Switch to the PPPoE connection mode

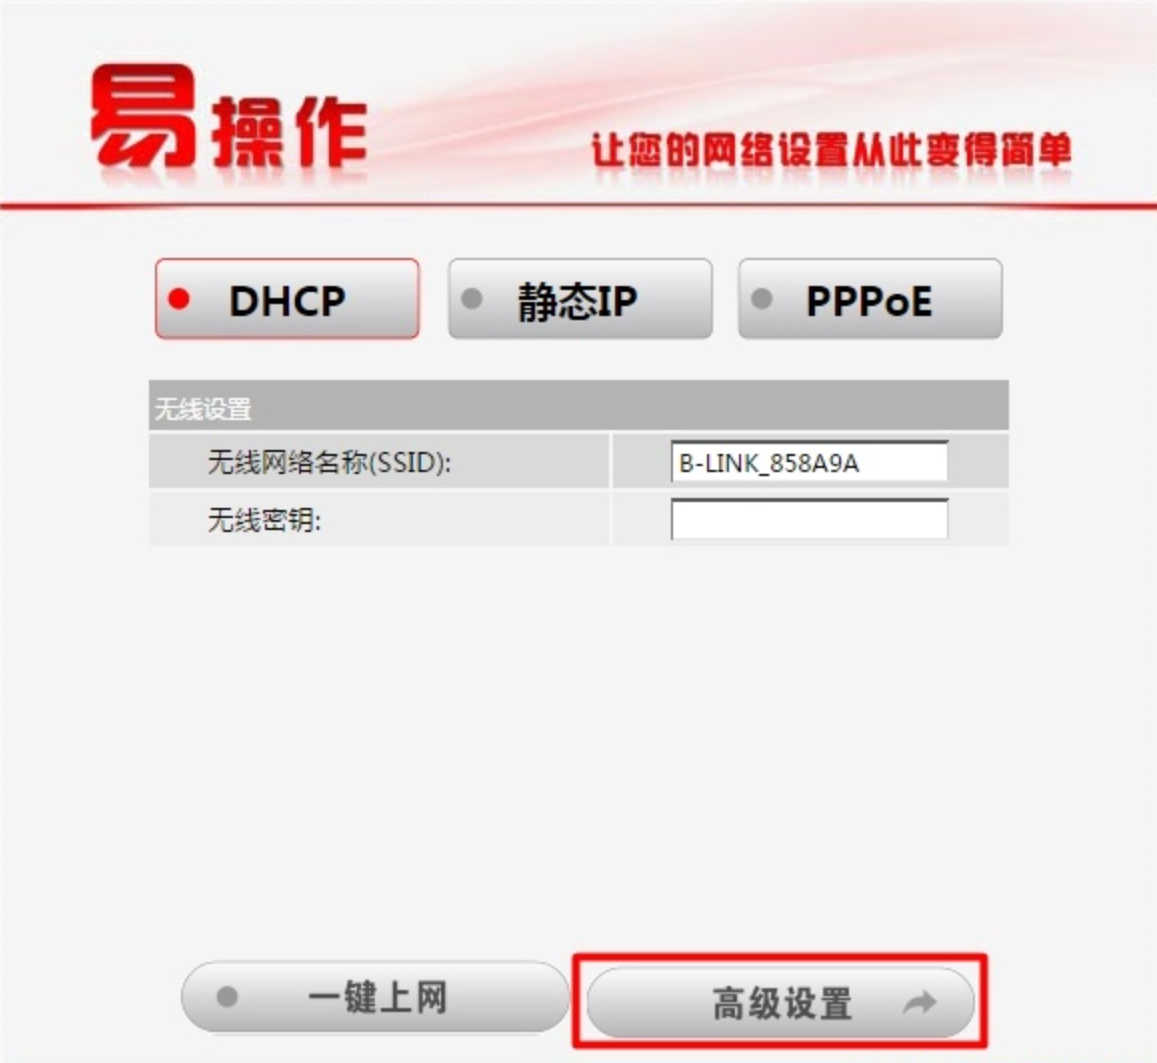coord(870,299)
